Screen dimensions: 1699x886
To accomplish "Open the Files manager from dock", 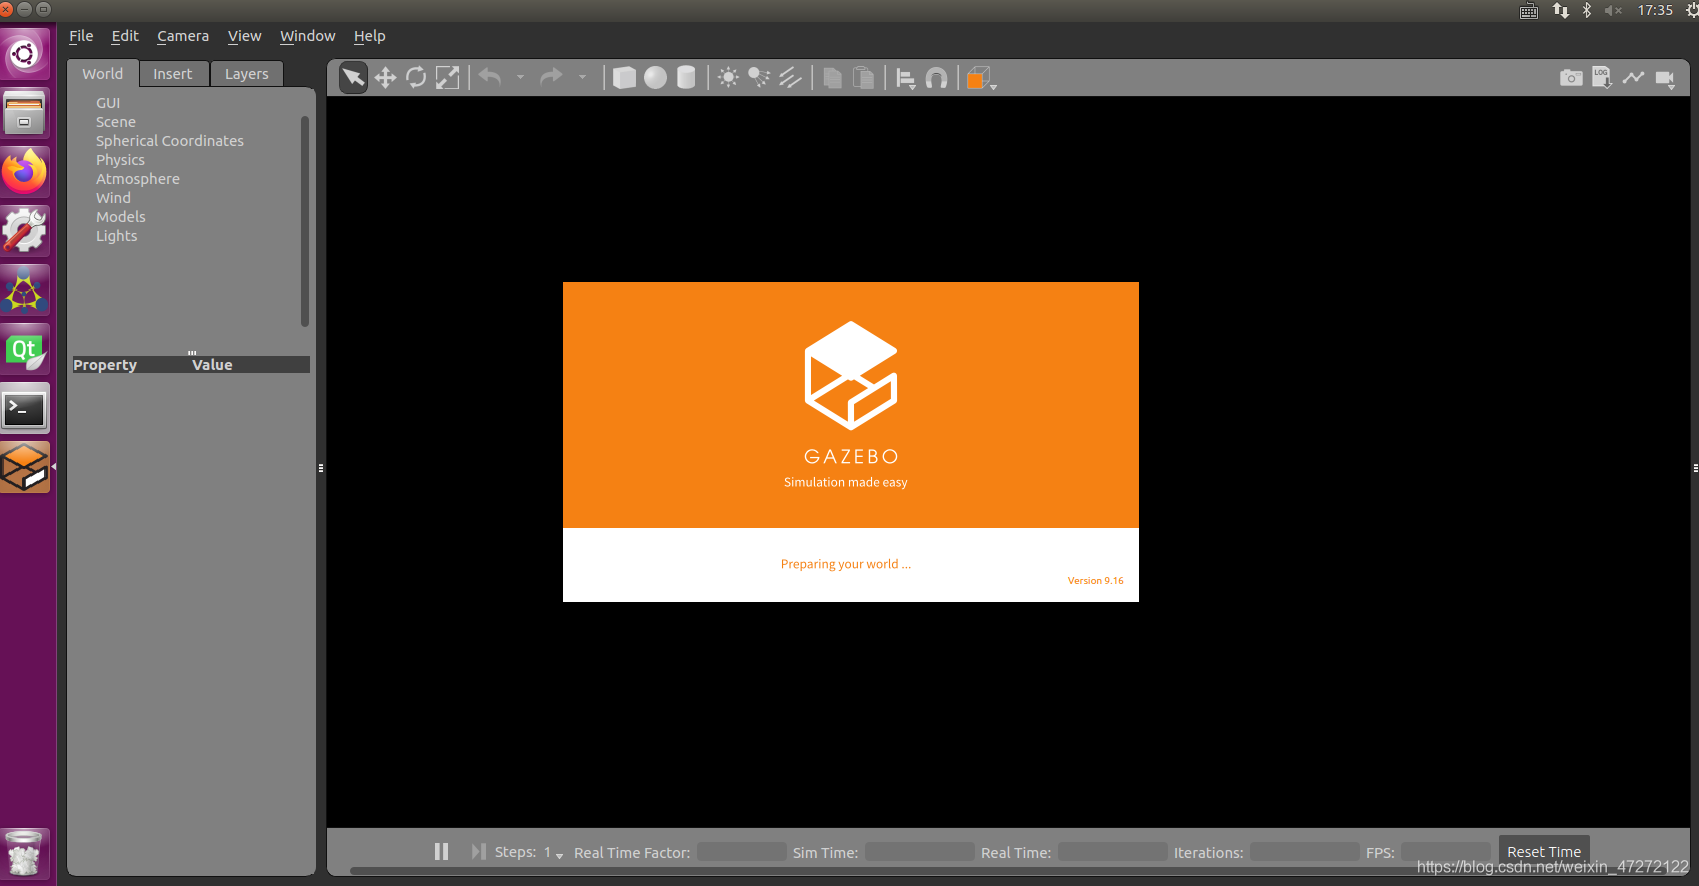I will [25, 113].
